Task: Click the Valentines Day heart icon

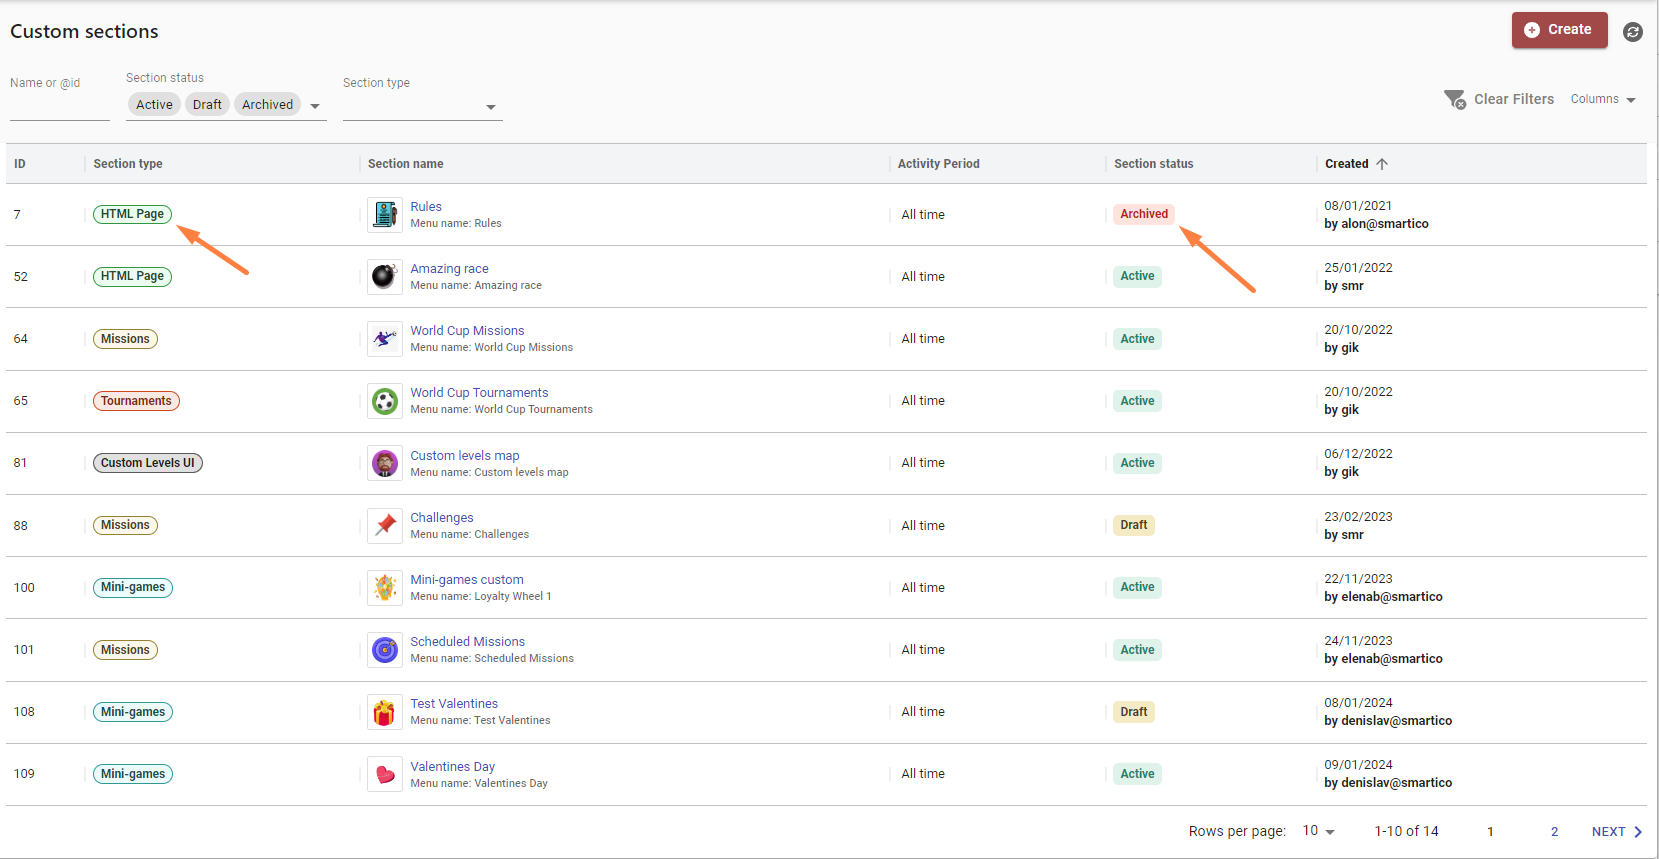Action: pos(385,774)
